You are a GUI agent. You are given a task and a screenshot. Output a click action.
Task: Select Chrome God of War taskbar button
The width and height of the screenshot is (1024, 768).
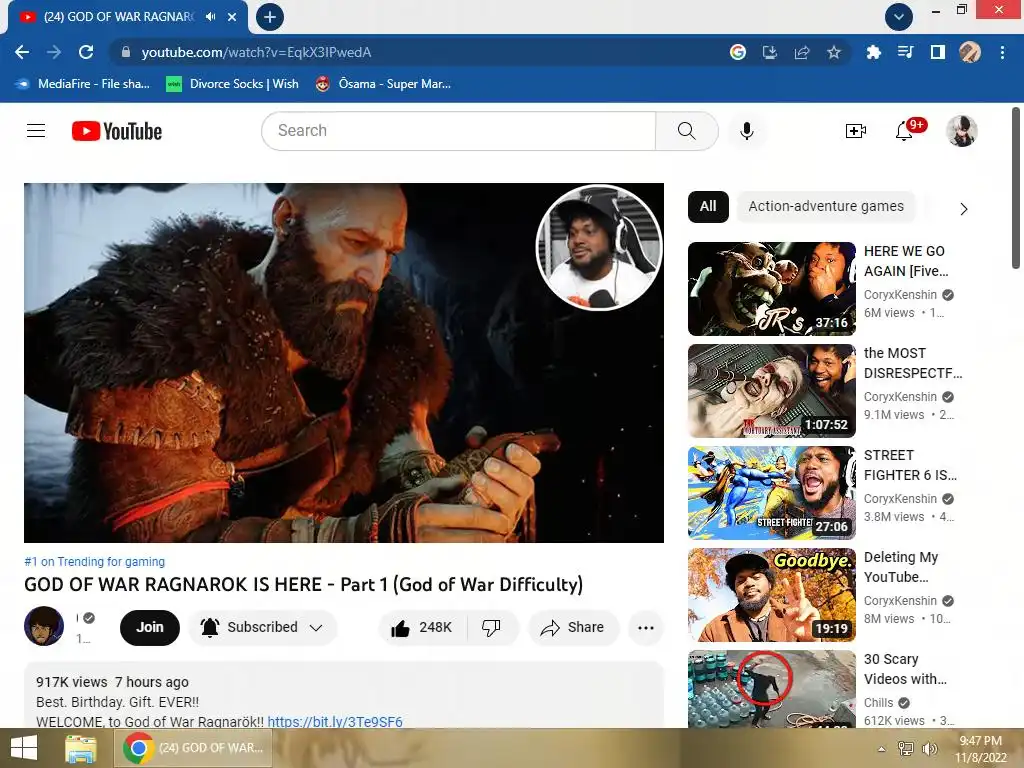pos(193,748)
